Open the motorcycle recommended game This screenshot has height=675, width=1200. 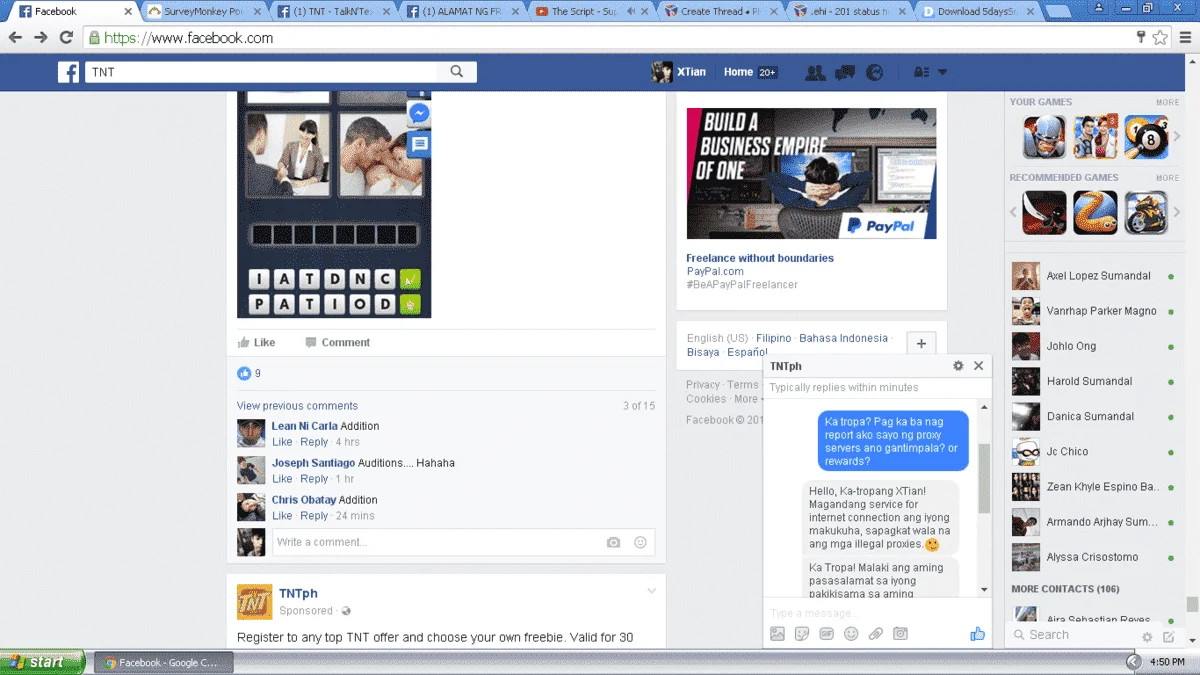1146,212
